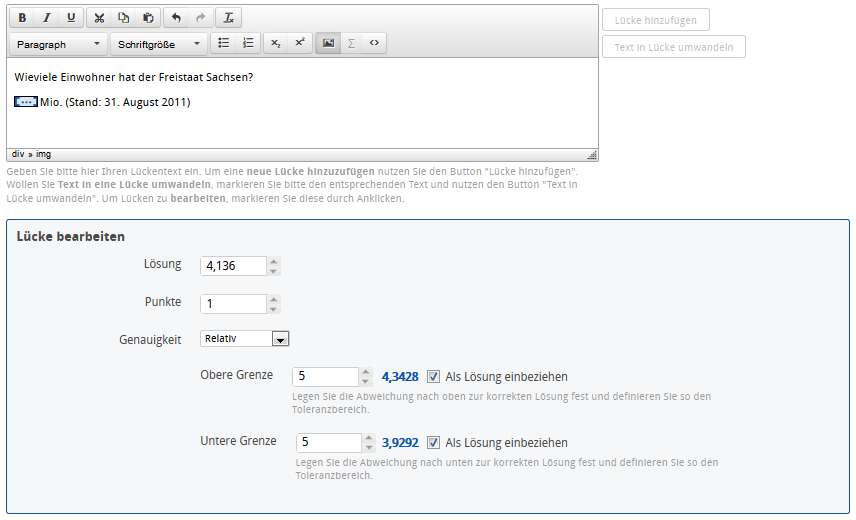Screen dimensions: 856x520
Task: Clear formatting with the Tx icon
Action: pos(228,18)
